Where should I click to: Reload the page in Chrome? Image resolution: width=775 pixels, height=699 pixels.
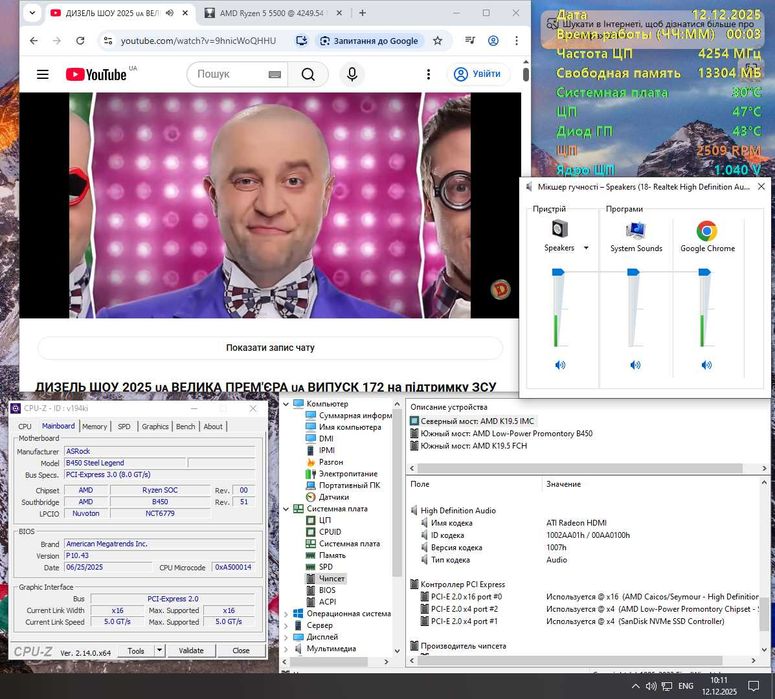(80, 41)
